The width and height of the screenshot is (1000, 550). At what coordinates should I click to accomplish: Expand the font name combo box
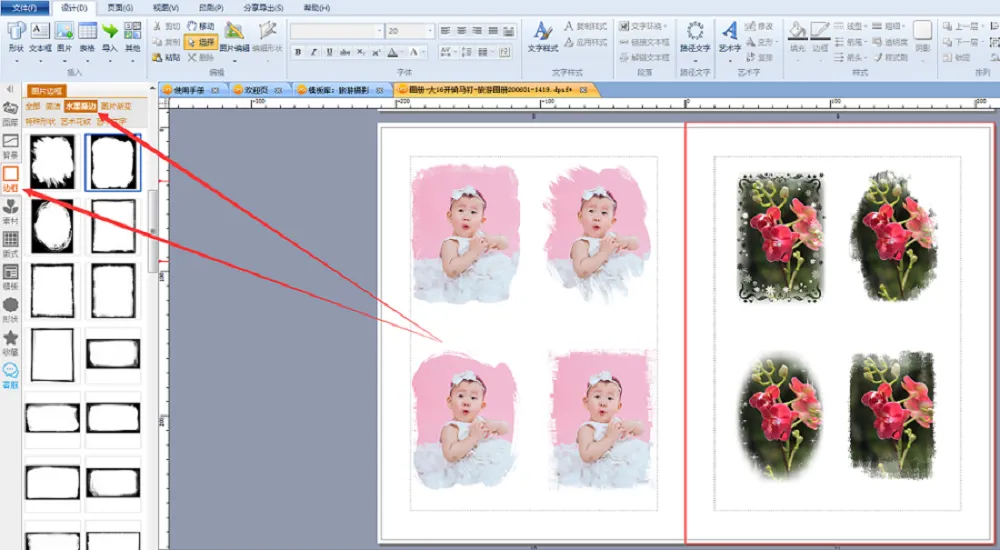(379, 31)
